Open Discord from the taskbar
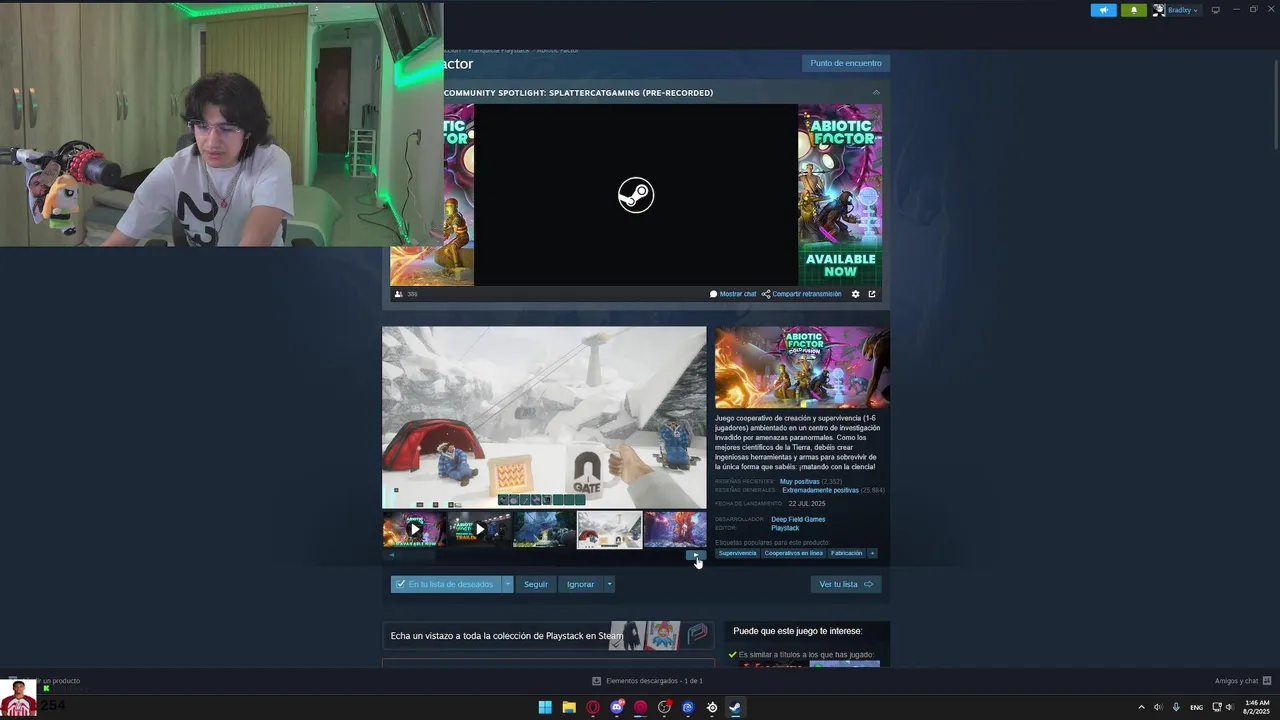Viewport: 1280px width, 720px height. point(617,707)
